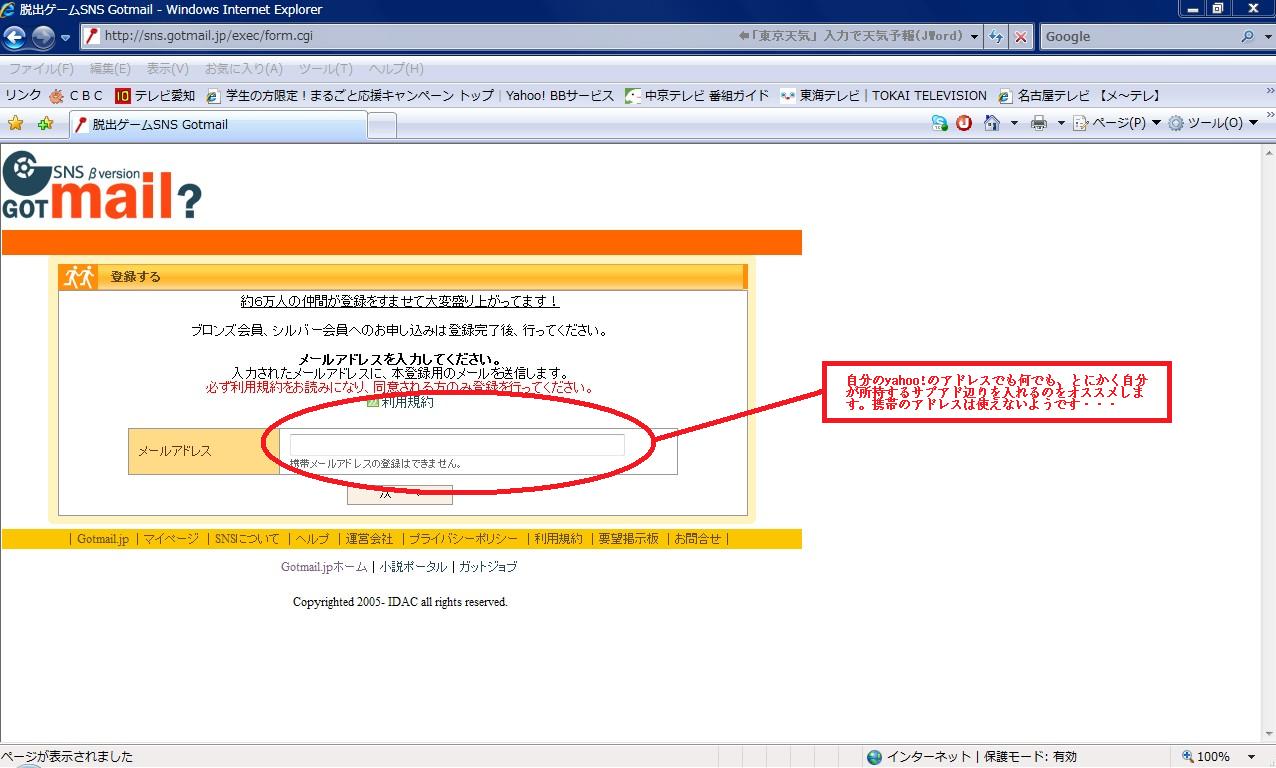Open the 表示(V) menu
Image resolution: width=1276 pixels, height=768 pixels.
point(167,69)
